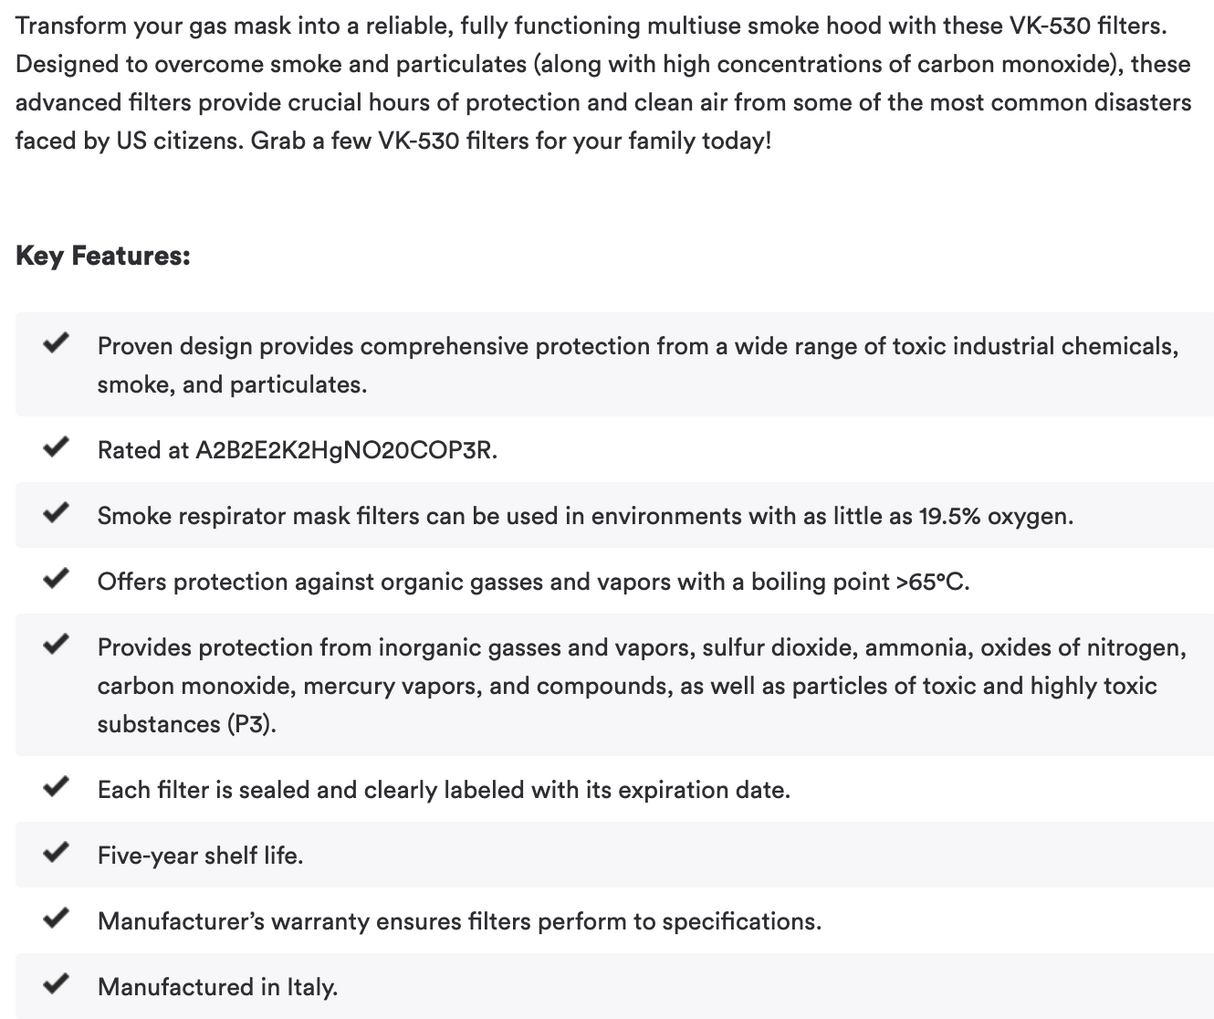Click the checkmark beside "Manufactured in Italy"
The image size is (1214, 1019).
(55, 985)
